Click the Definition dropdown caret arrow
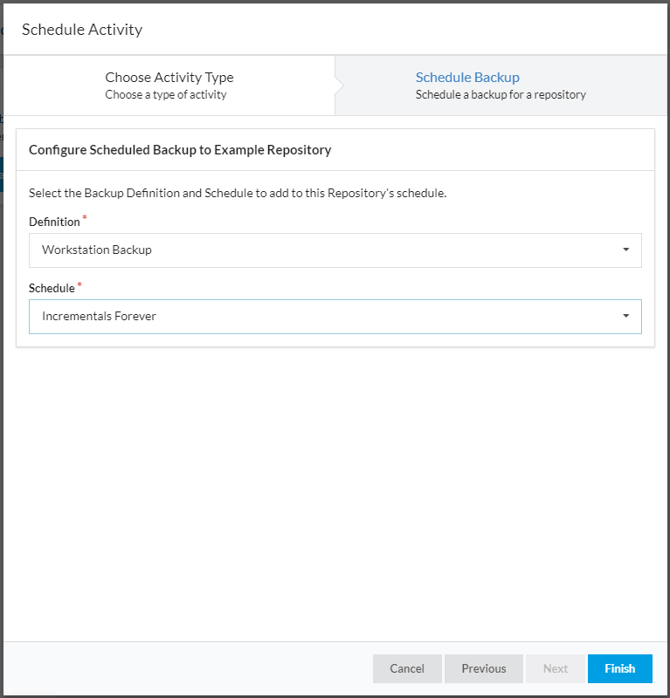The width and height of the screenshot is (670, 698). [625, 250]
